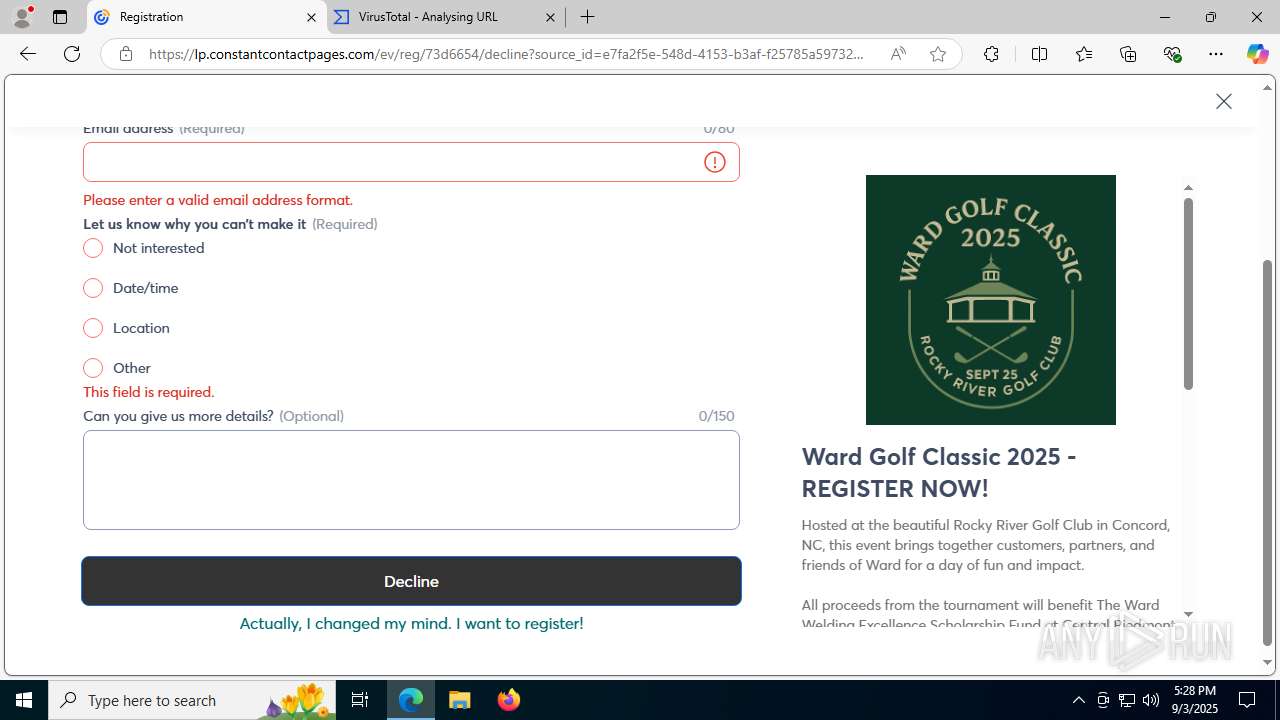The width and height of the screenshot is (1280, 720).
Task: Close the registration form with X
Action: pyautogui.click(x=1224, y=101)
